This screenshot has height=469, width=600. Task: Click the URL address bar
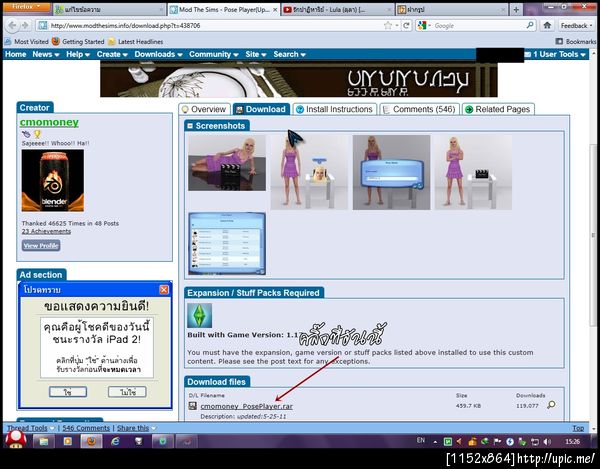(x=214, y=26)
